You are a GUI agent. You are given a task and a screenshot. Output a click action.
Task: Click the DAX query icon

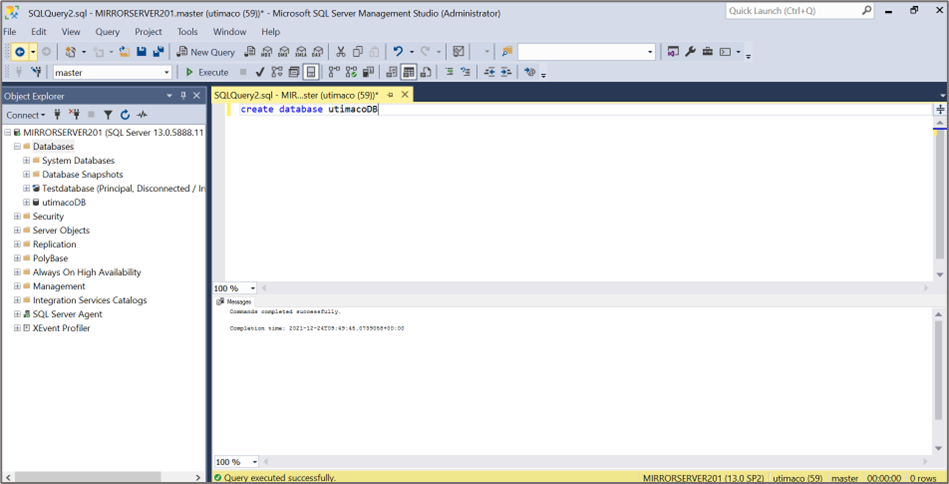(x=318, y=52)
